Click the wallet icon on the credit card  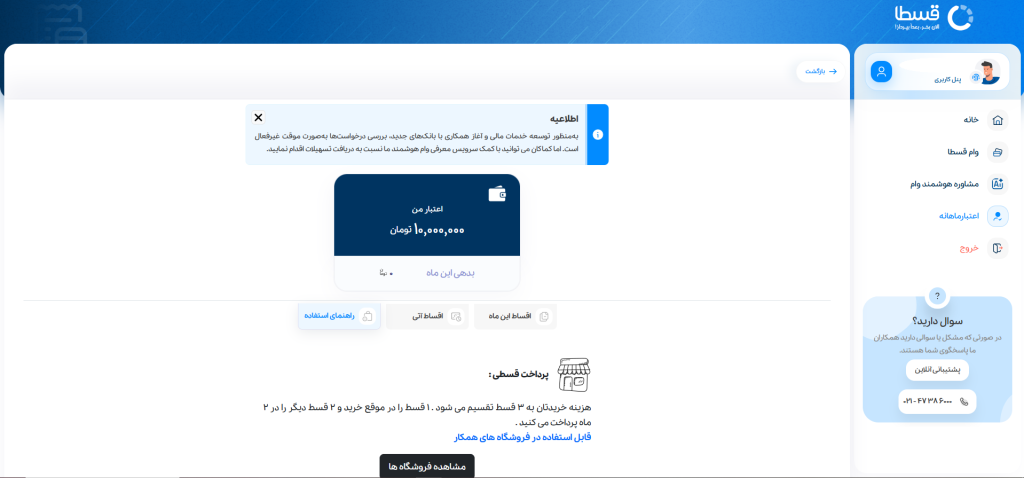pos(497,194)
